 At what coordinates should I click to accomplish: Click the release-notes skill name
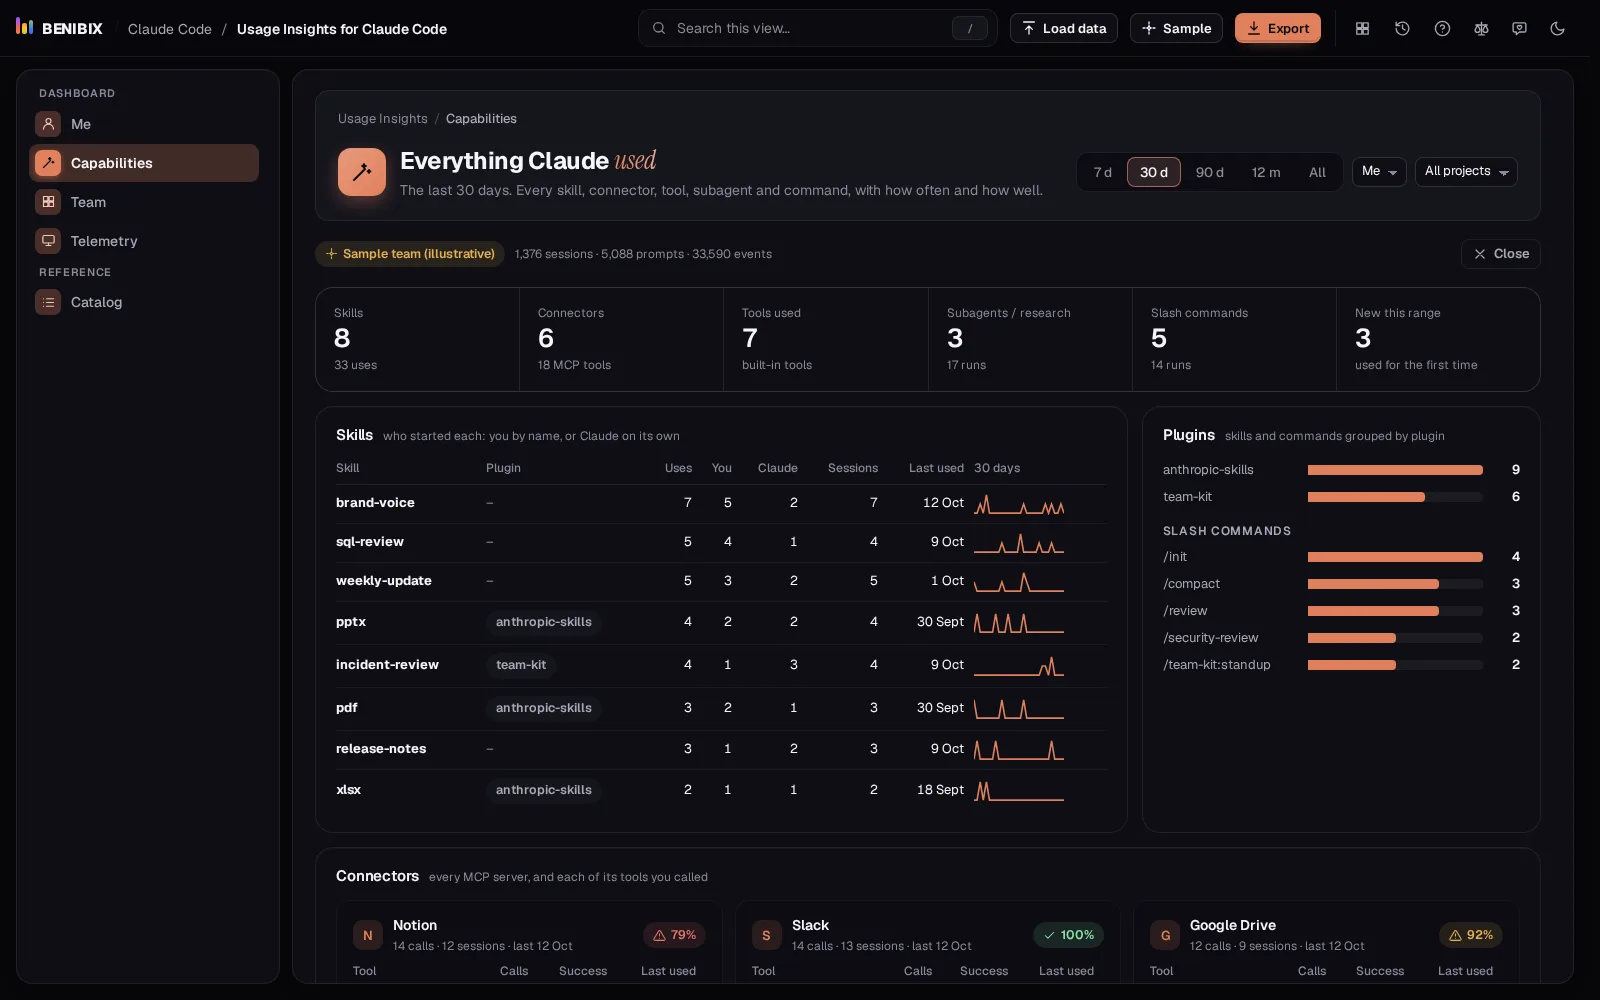381,749
